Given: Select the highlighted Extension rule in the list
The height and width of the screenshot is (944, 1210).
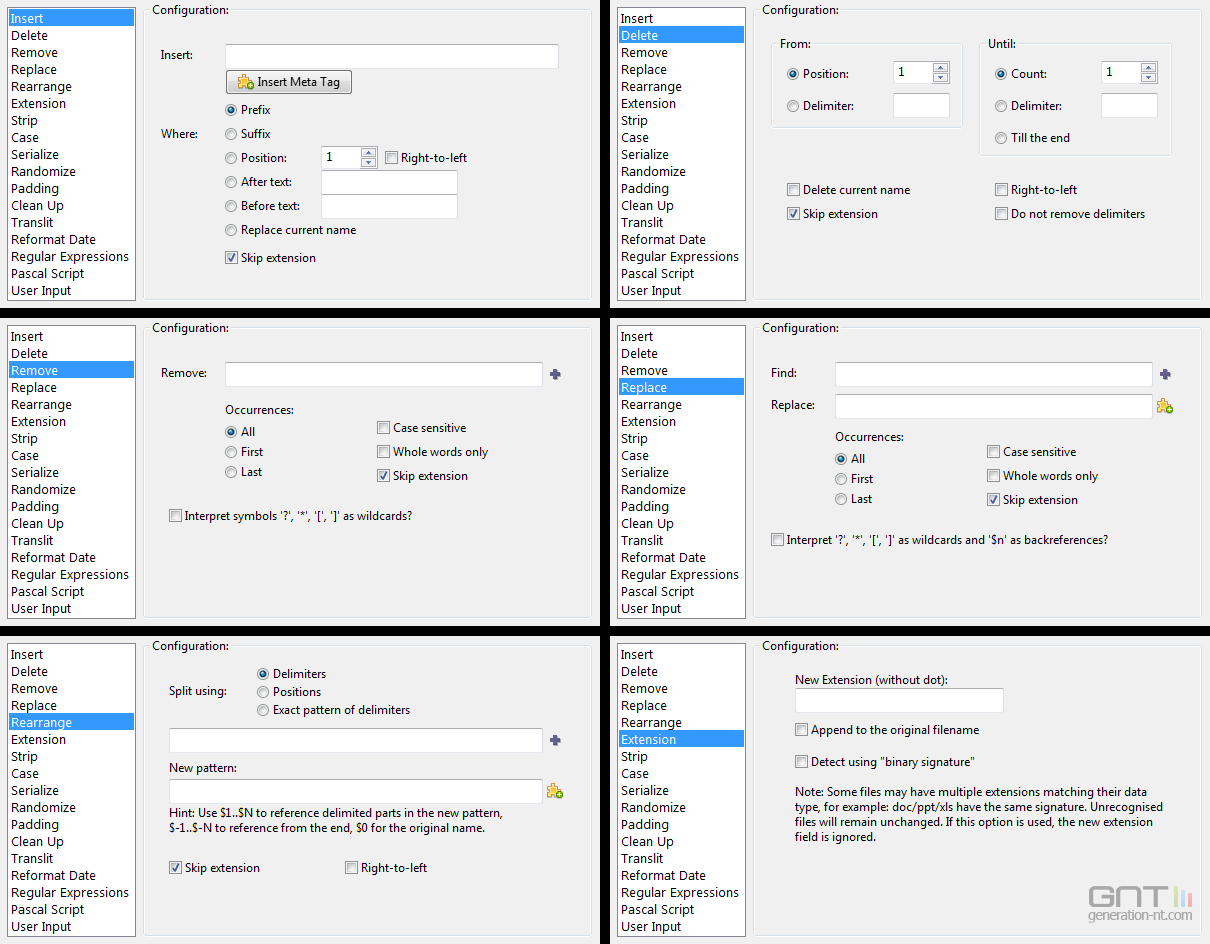Looking at the screenshot, I should (681, 739).
